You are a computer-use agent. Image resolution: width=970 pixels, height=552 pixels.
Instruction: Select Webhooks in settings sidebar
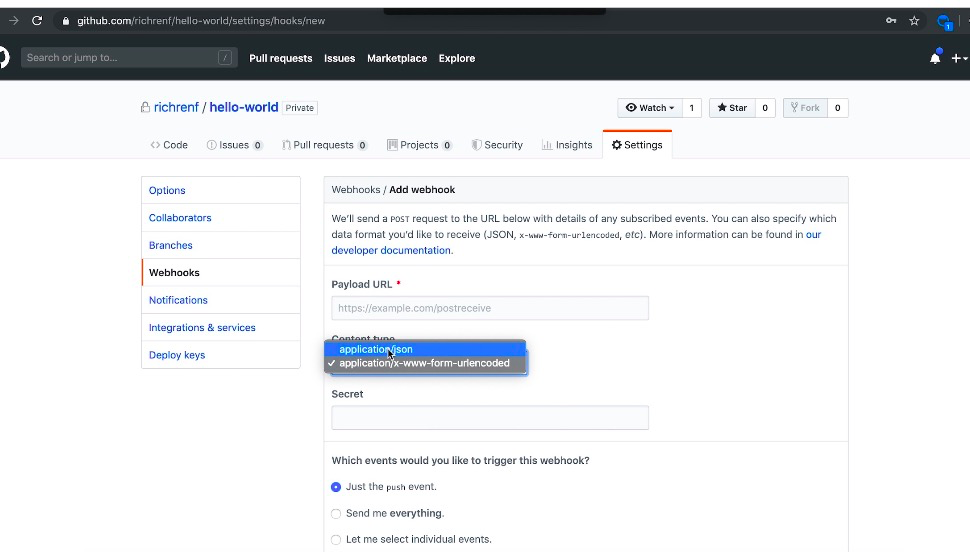(x=221, y=272)
